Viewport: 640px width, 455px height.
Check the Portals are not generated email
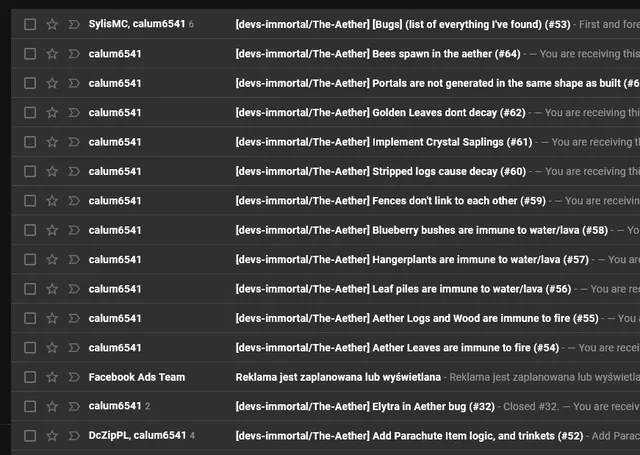[30, 83]
